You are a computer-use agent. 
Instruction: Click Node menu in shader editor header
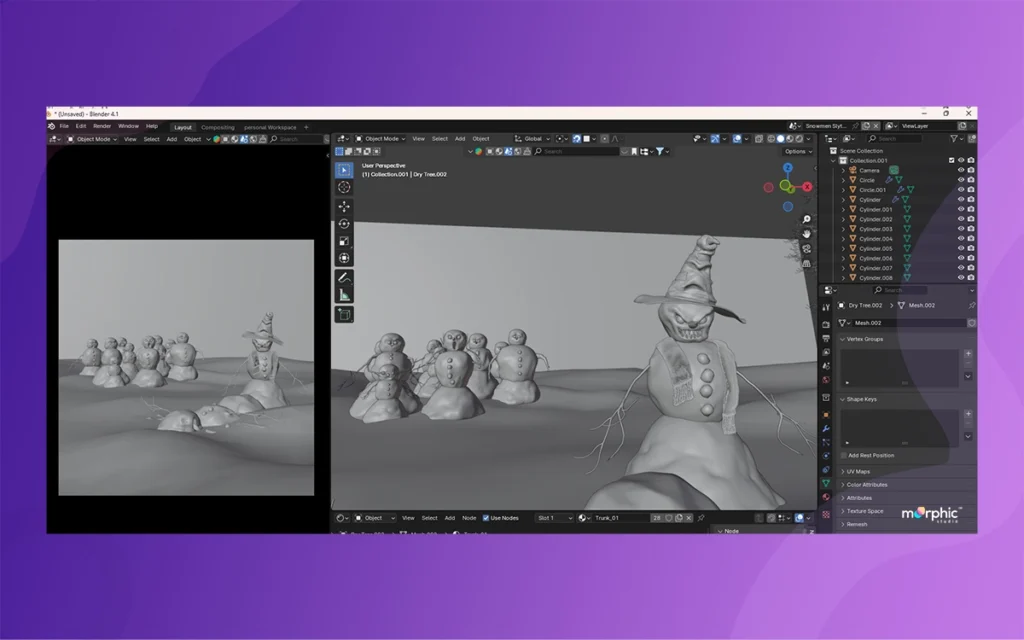469,518
